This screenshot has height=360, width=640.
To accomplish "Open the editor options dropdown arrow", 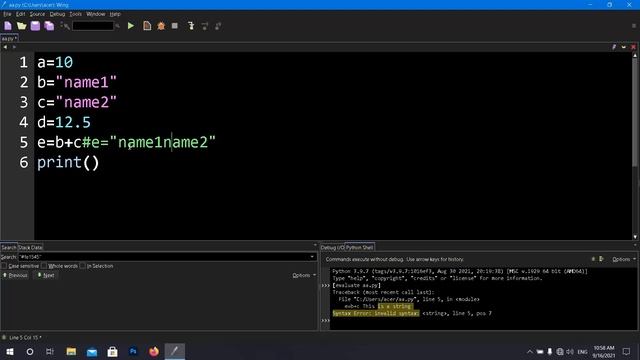I will pyautogui.click(x=624, y=47).
